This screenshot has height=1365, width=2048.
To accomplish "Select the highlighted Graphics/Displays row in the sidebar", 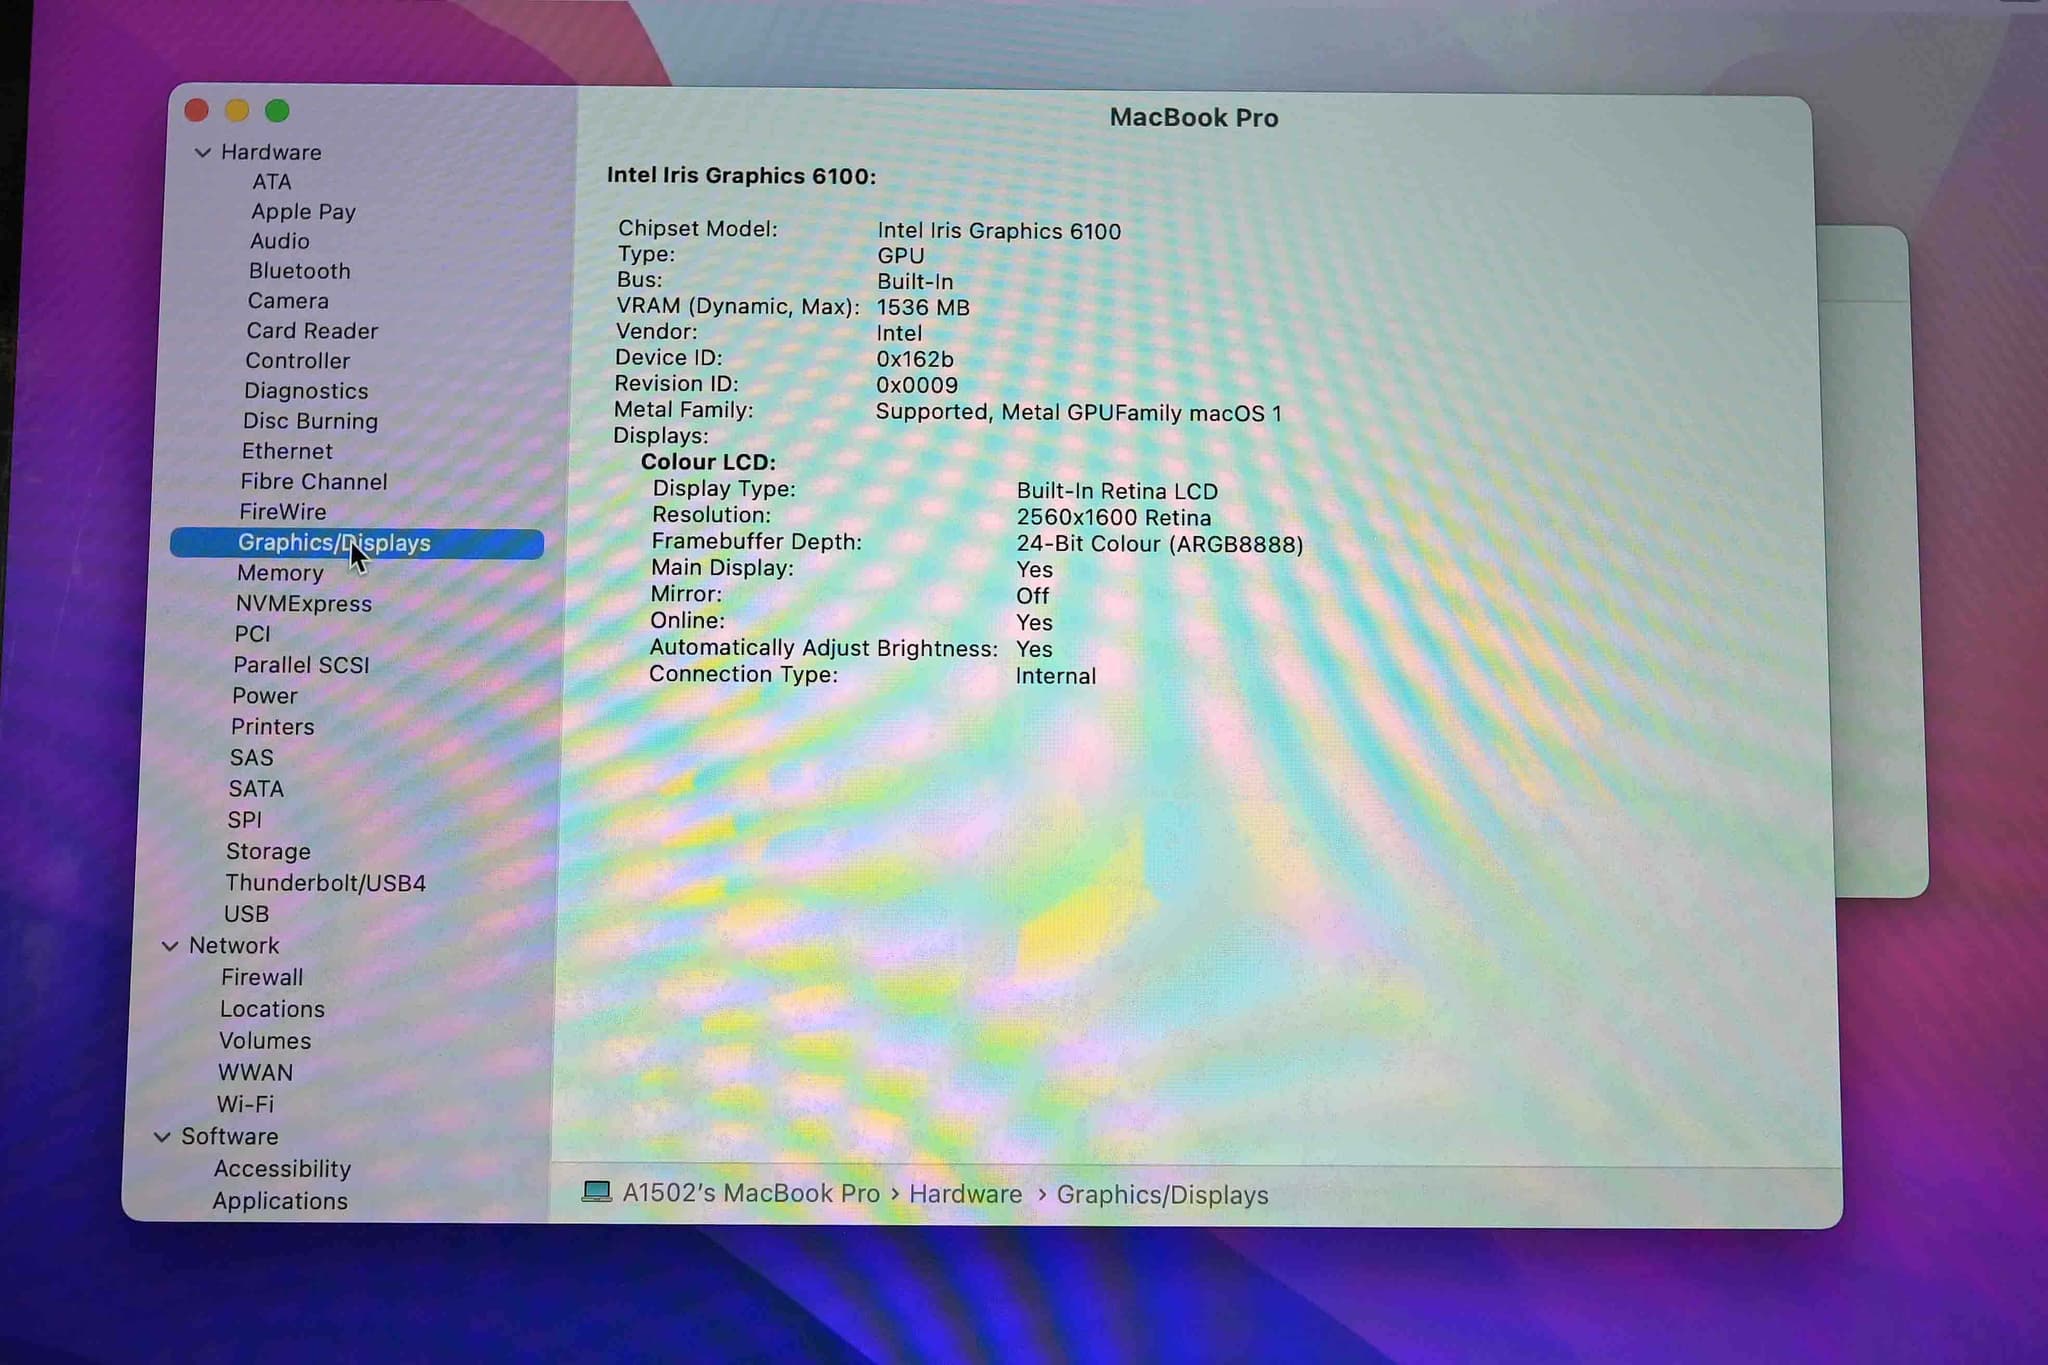I will [x=357, y=543].
